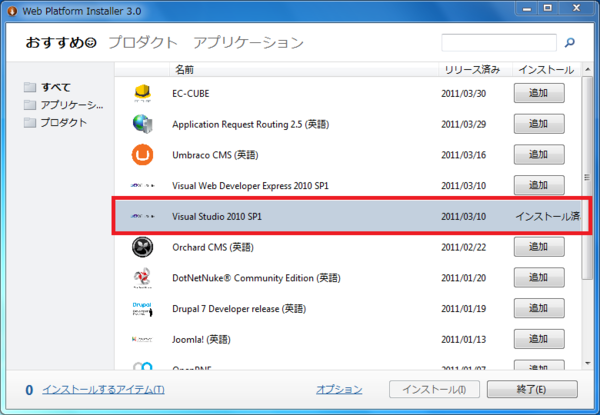600x415 pixels.
Task: Select the EC-CUBE name text
Action: click(191, 94)
